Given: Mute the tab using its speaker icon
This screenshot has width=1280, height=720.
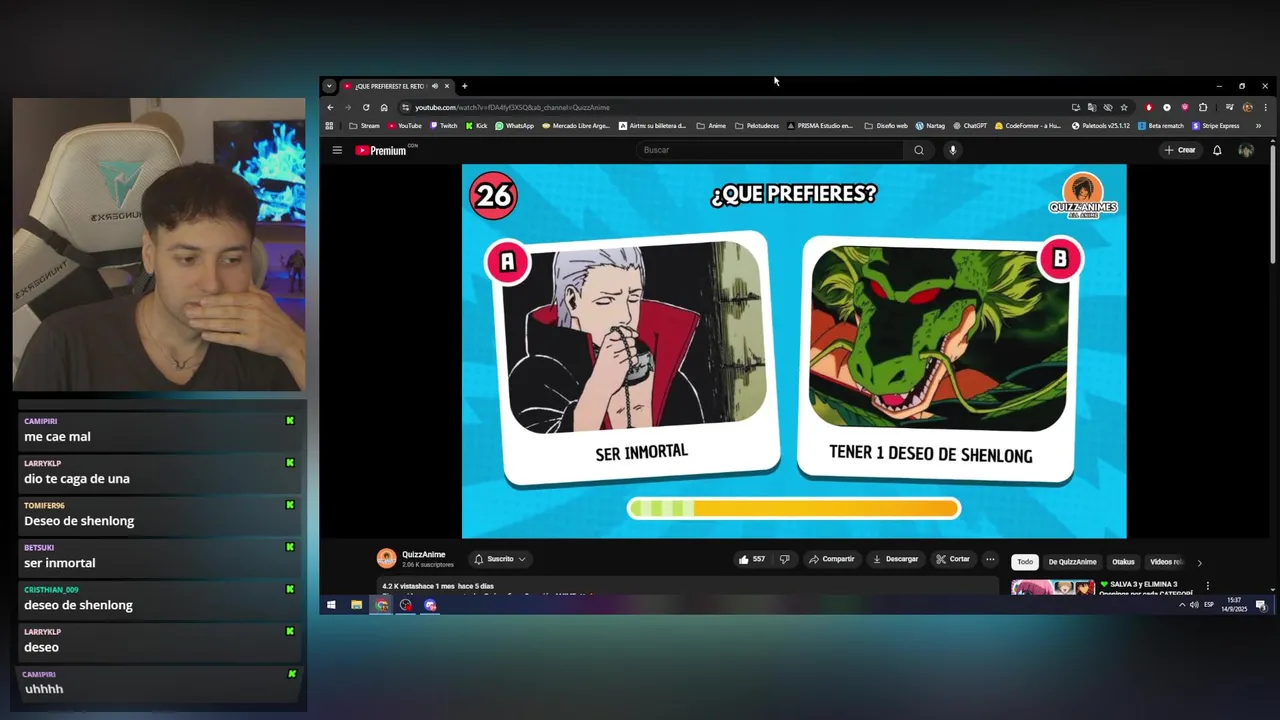Looking at the screenshot, I should [434, 86].
